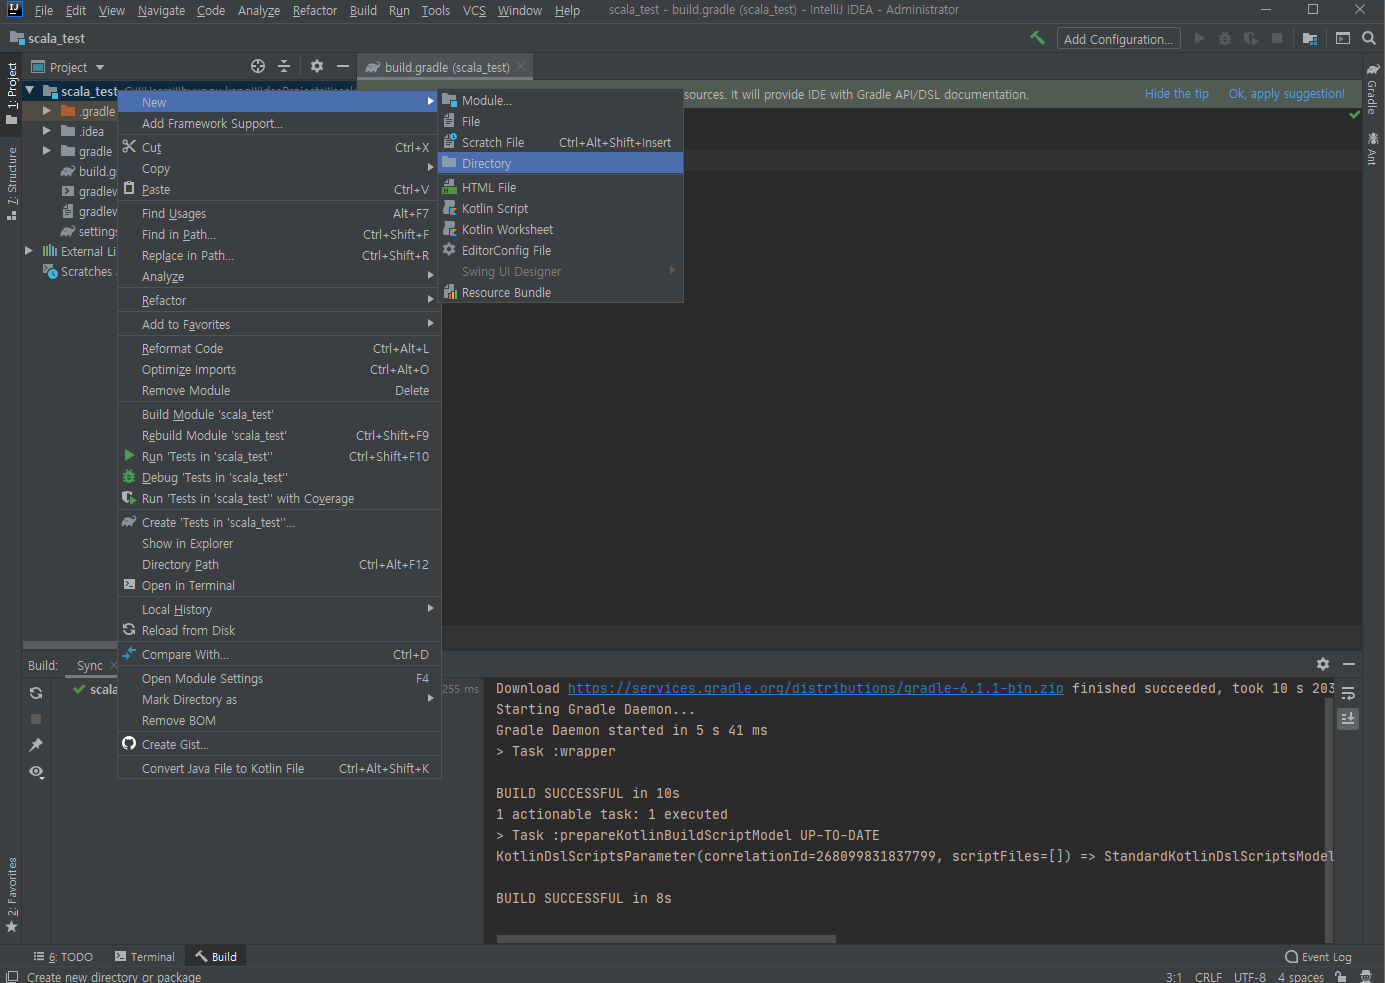Expand External Libraries tree node
Image resolution: width=1385 pixels, height=983 pixels.
[29, 251]
